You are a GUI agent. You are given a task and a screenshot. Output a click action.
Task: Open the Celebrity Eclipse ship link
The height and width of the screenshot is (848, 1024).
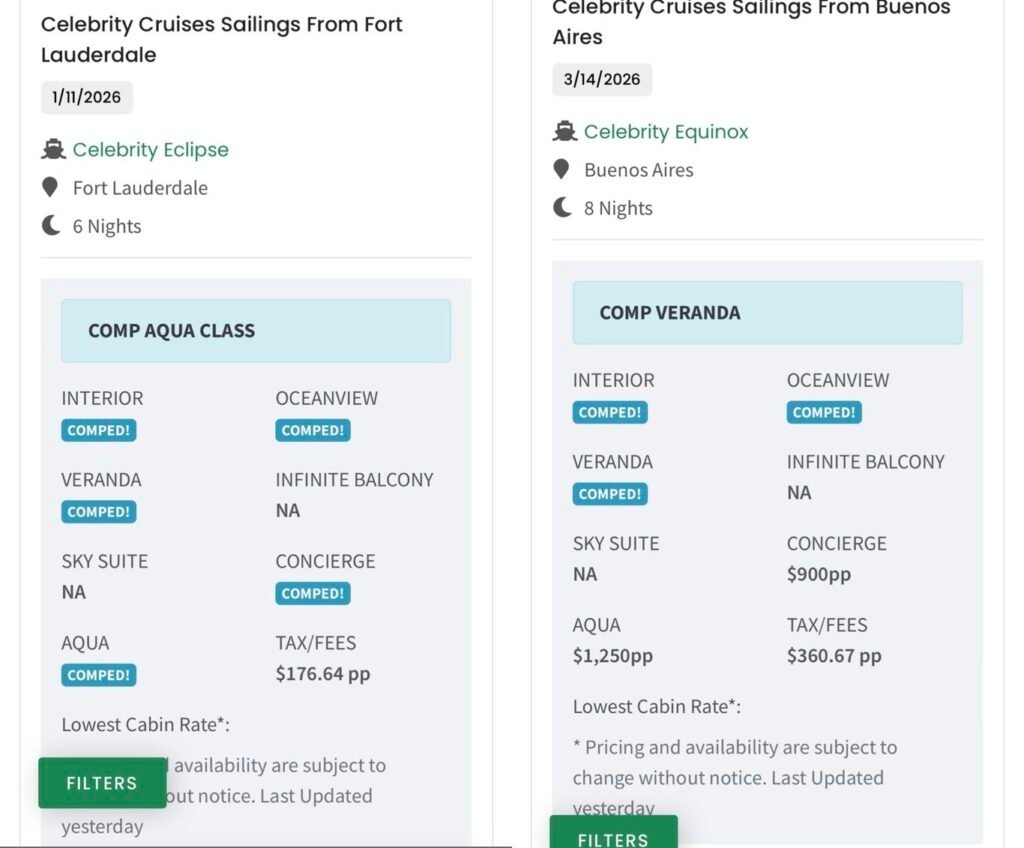tap(151, 150)
